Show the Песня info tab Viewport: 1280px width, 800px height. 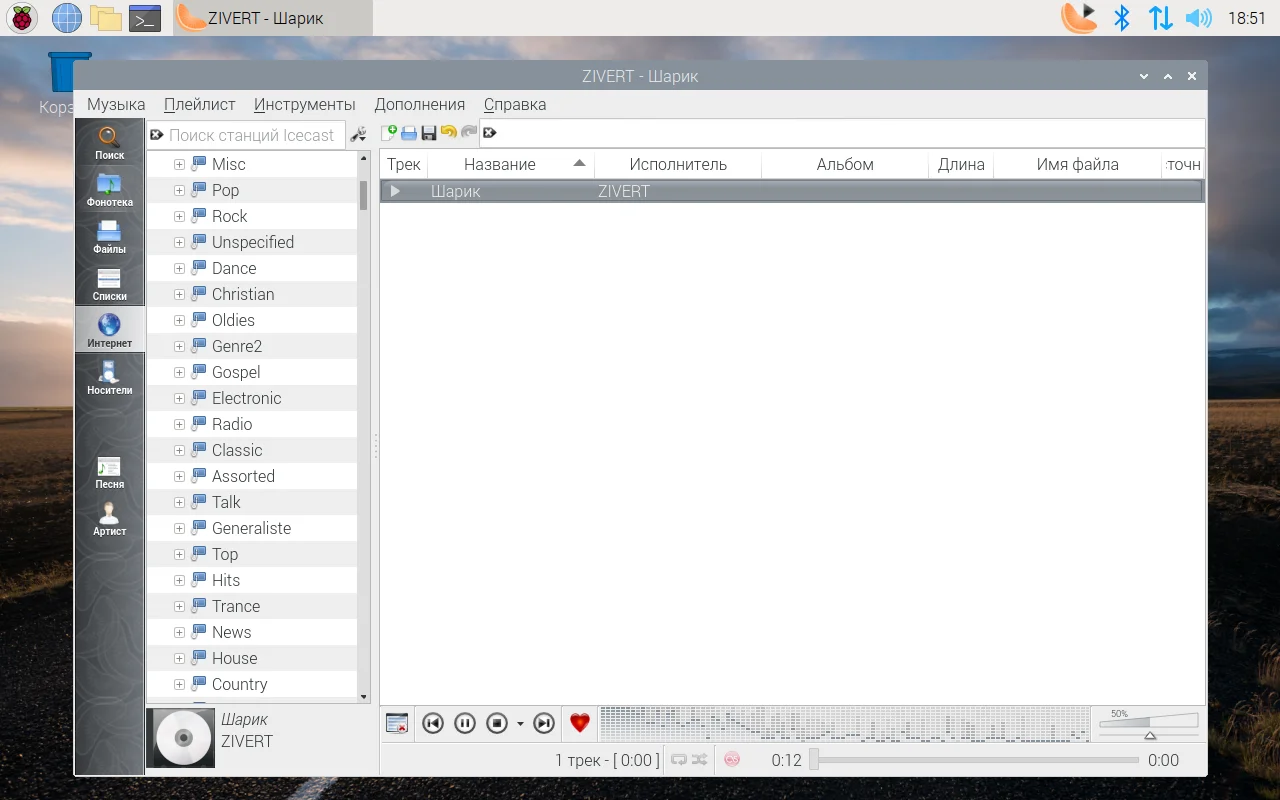(x=110, y=472)
